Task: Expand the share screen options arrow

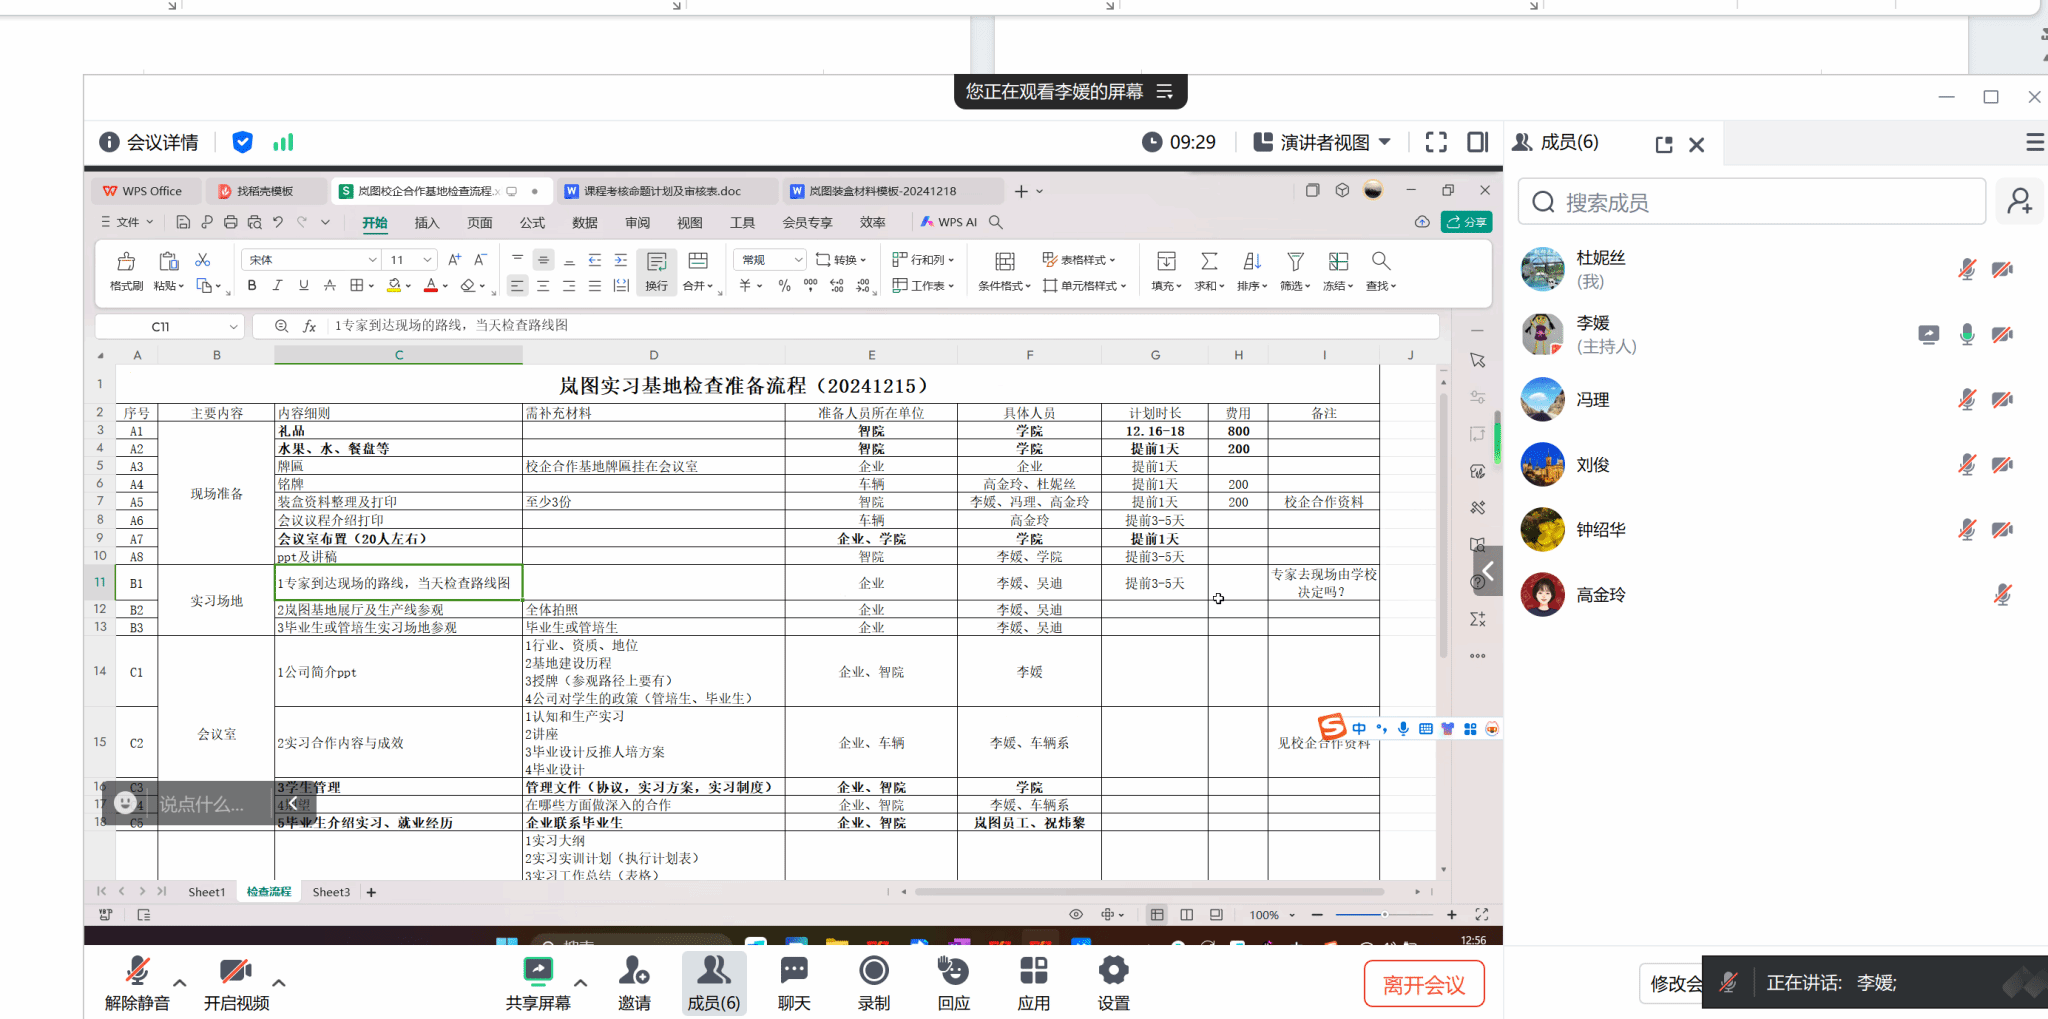Action: click(x=580, y=982)
